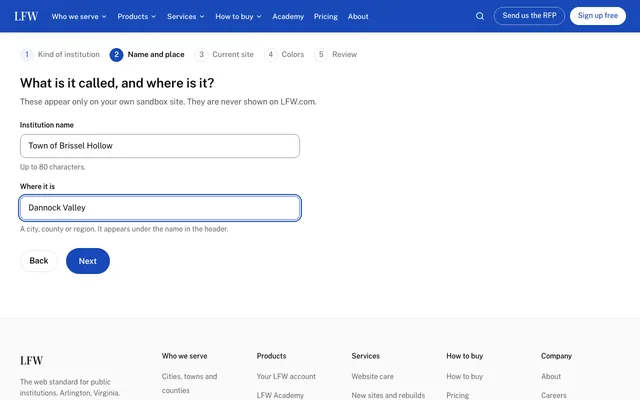Click the sandbox site note mentioning LFW.com
The width and height of the screenshot is (640, 400).
[168, 102]
